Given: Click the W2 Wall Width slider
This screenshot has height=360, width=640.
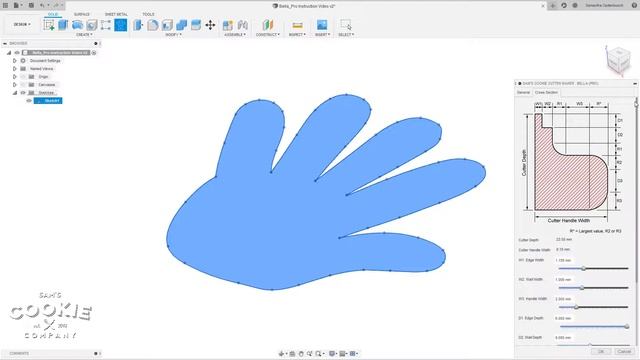Looking at the screenshot, I should click(x=593, y=288).
